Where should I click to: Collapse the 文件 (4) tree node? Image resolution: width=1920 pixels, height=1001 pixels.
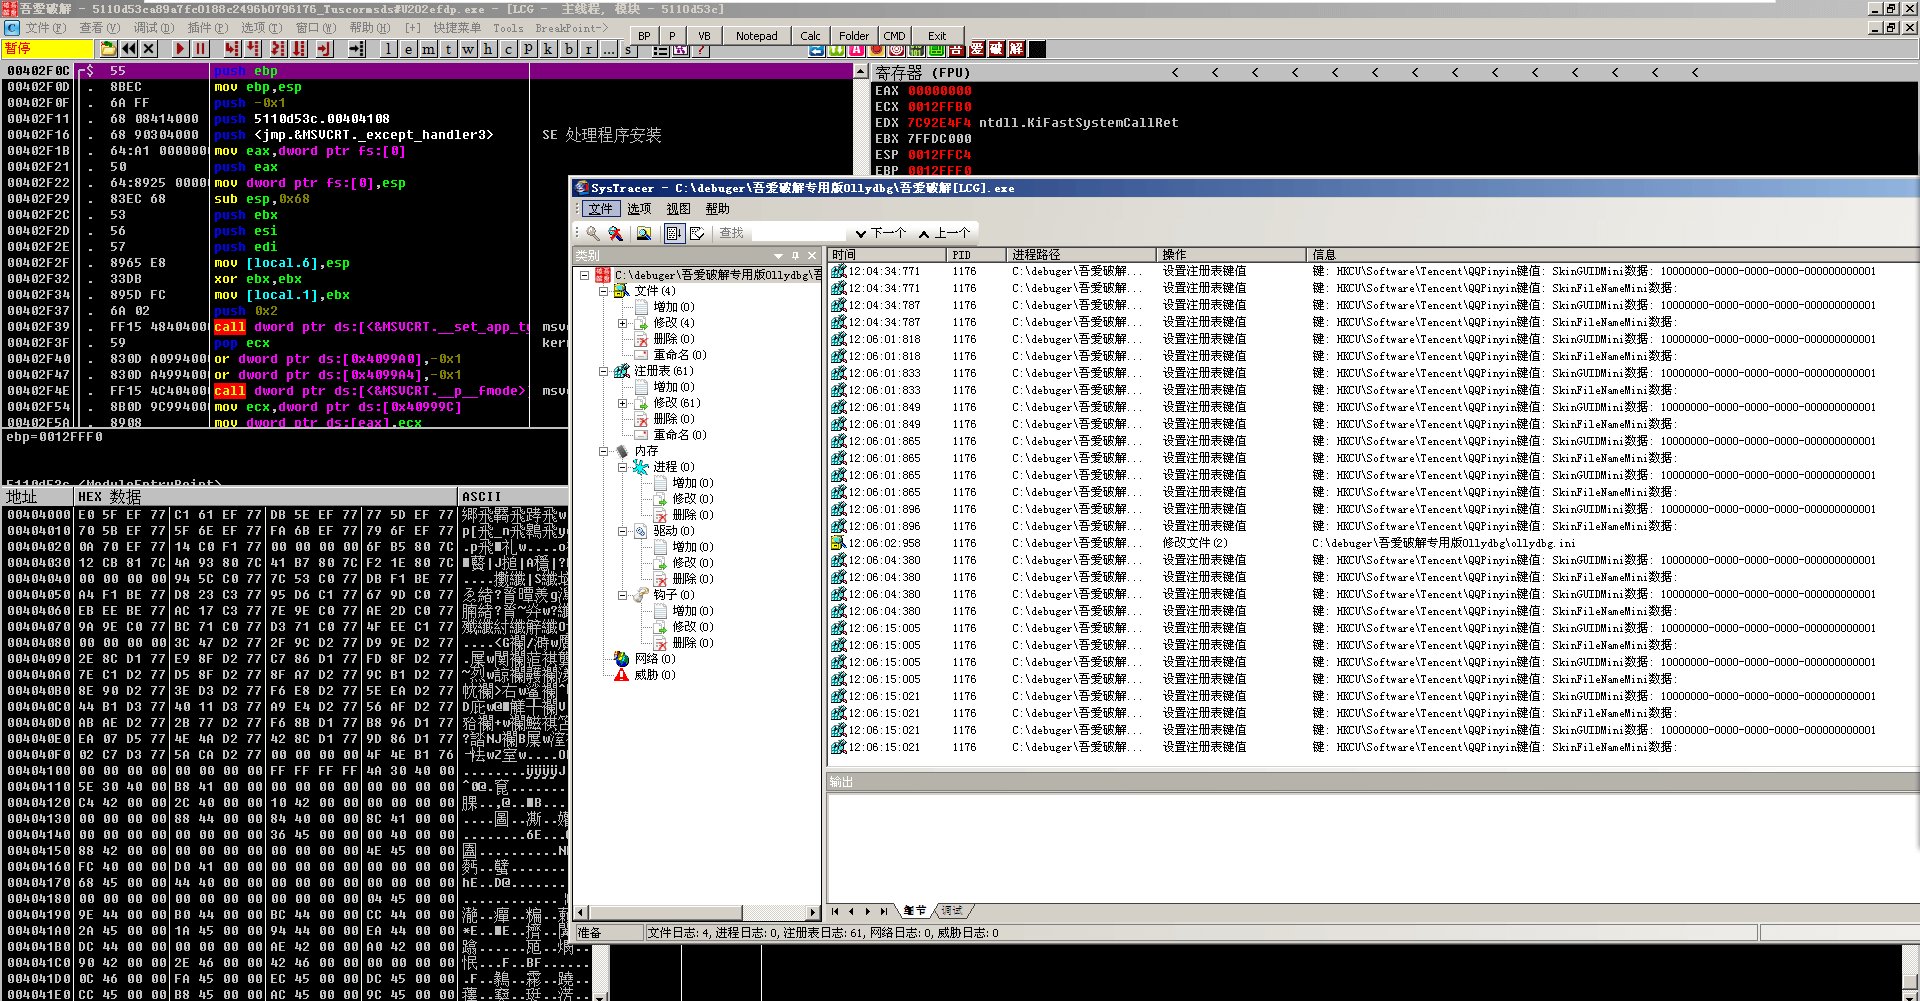click(x=603, y=291)
